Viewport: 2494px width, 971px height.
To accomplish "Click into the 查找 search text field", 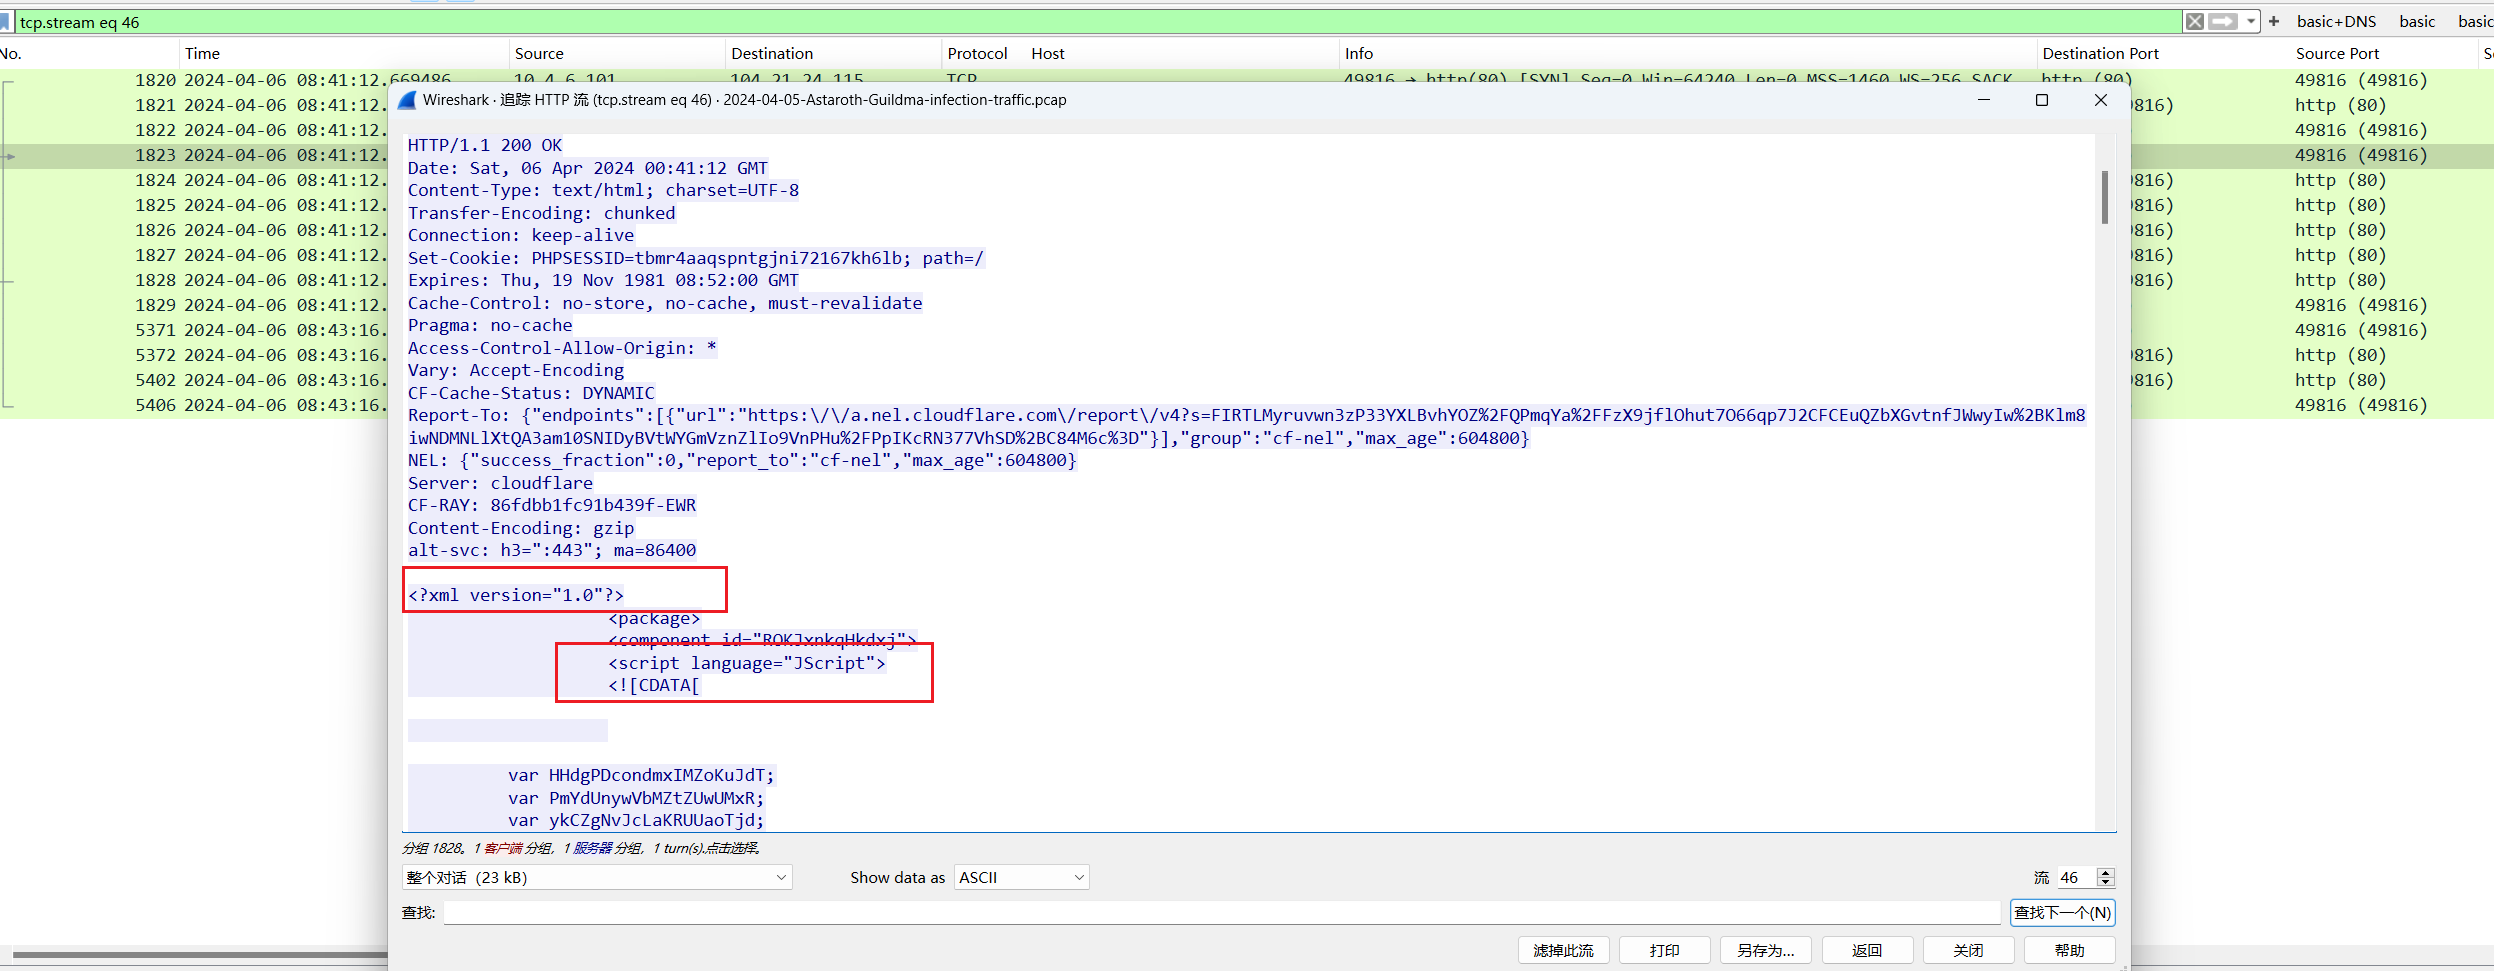I will coord(1221,912).
